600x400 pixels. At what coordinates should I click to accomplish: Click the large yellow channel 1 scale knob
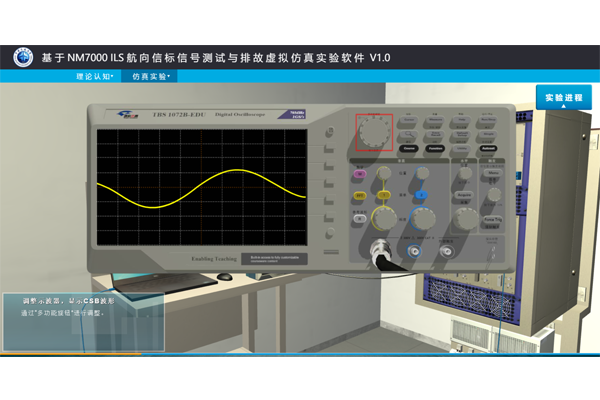coord(383,217)
